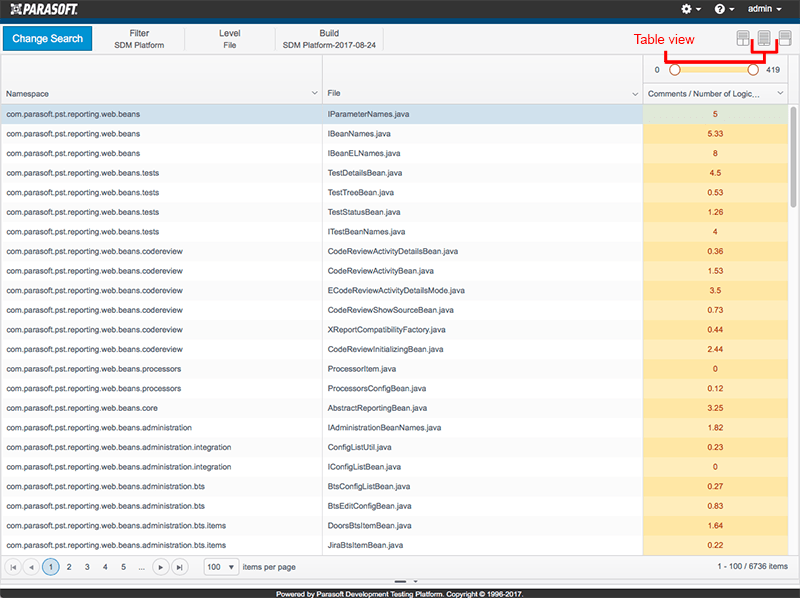Click the Change Search button
The image size is (800, 598).
tap(47, 39)
